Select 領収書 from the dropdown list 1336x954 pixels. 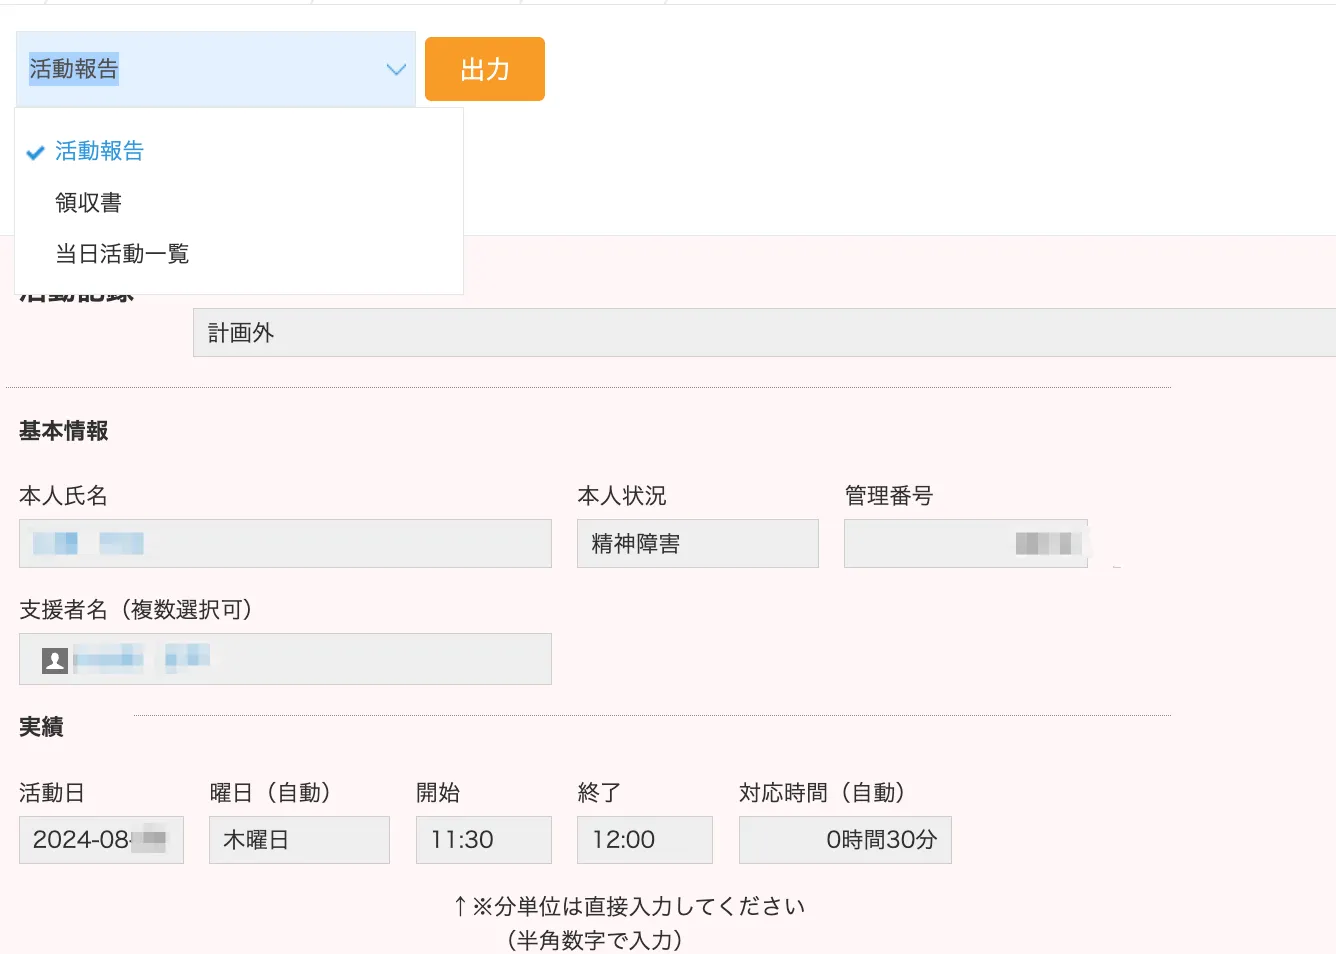point(89,203)
